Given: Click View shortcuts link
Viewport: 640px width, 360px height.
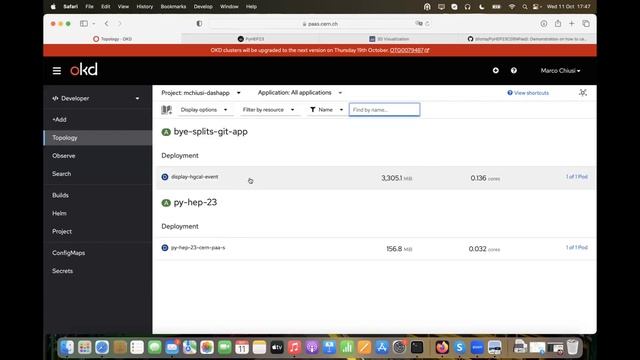Looking at the screenshot, I should point(528,93).
